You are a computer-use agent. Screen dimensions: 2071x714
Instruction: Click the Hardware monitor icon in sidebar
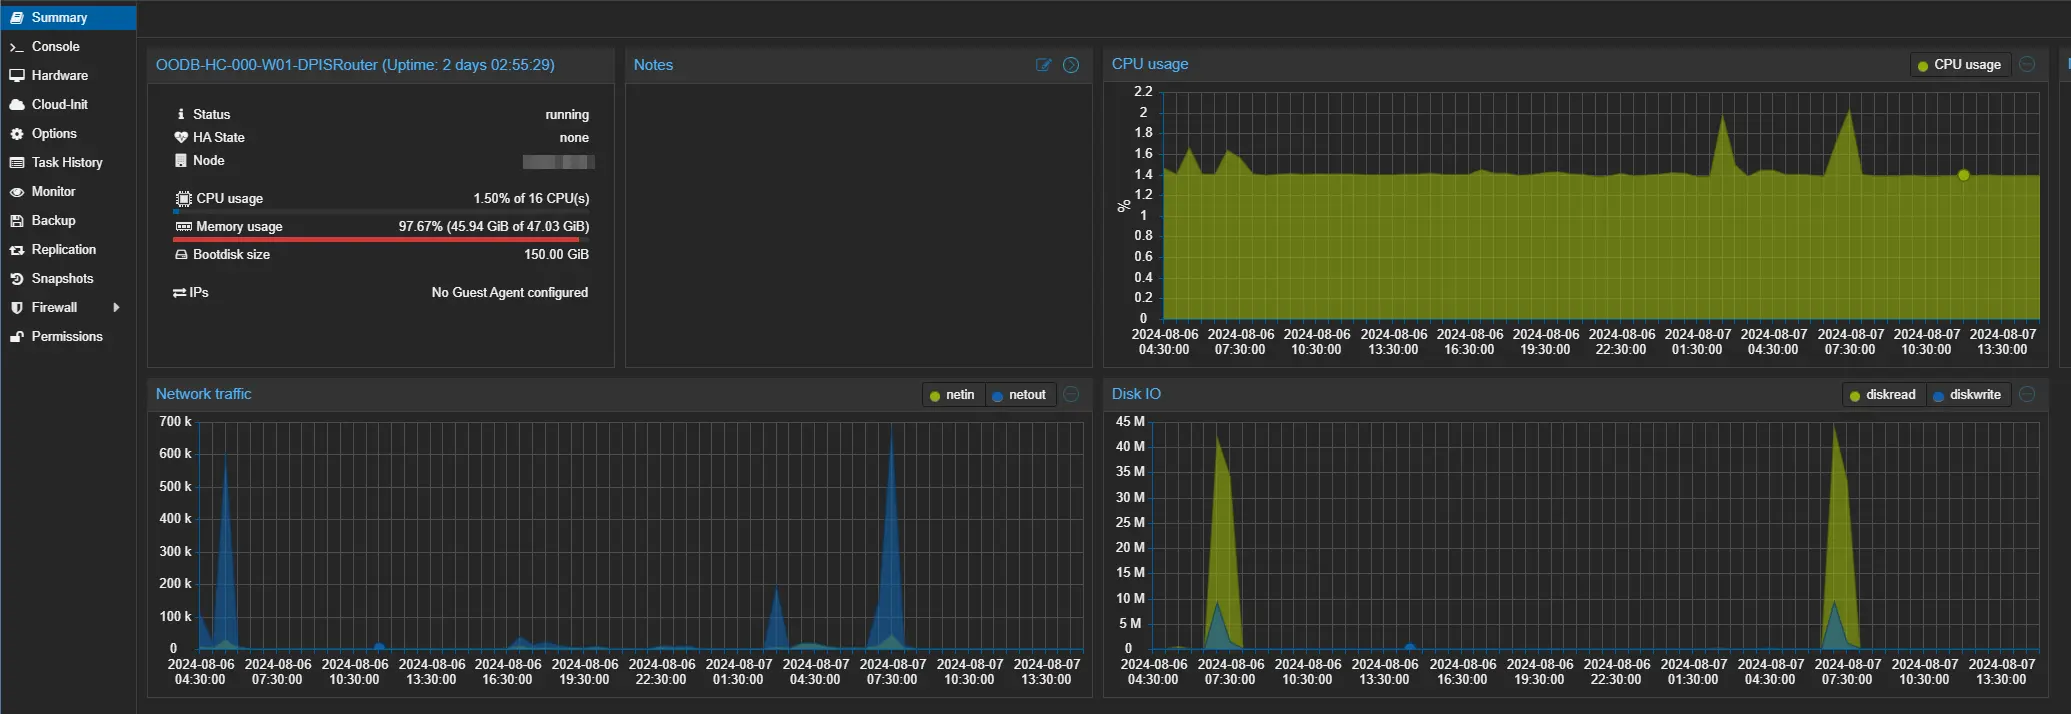pyautogui.click(x=16, y=76)
